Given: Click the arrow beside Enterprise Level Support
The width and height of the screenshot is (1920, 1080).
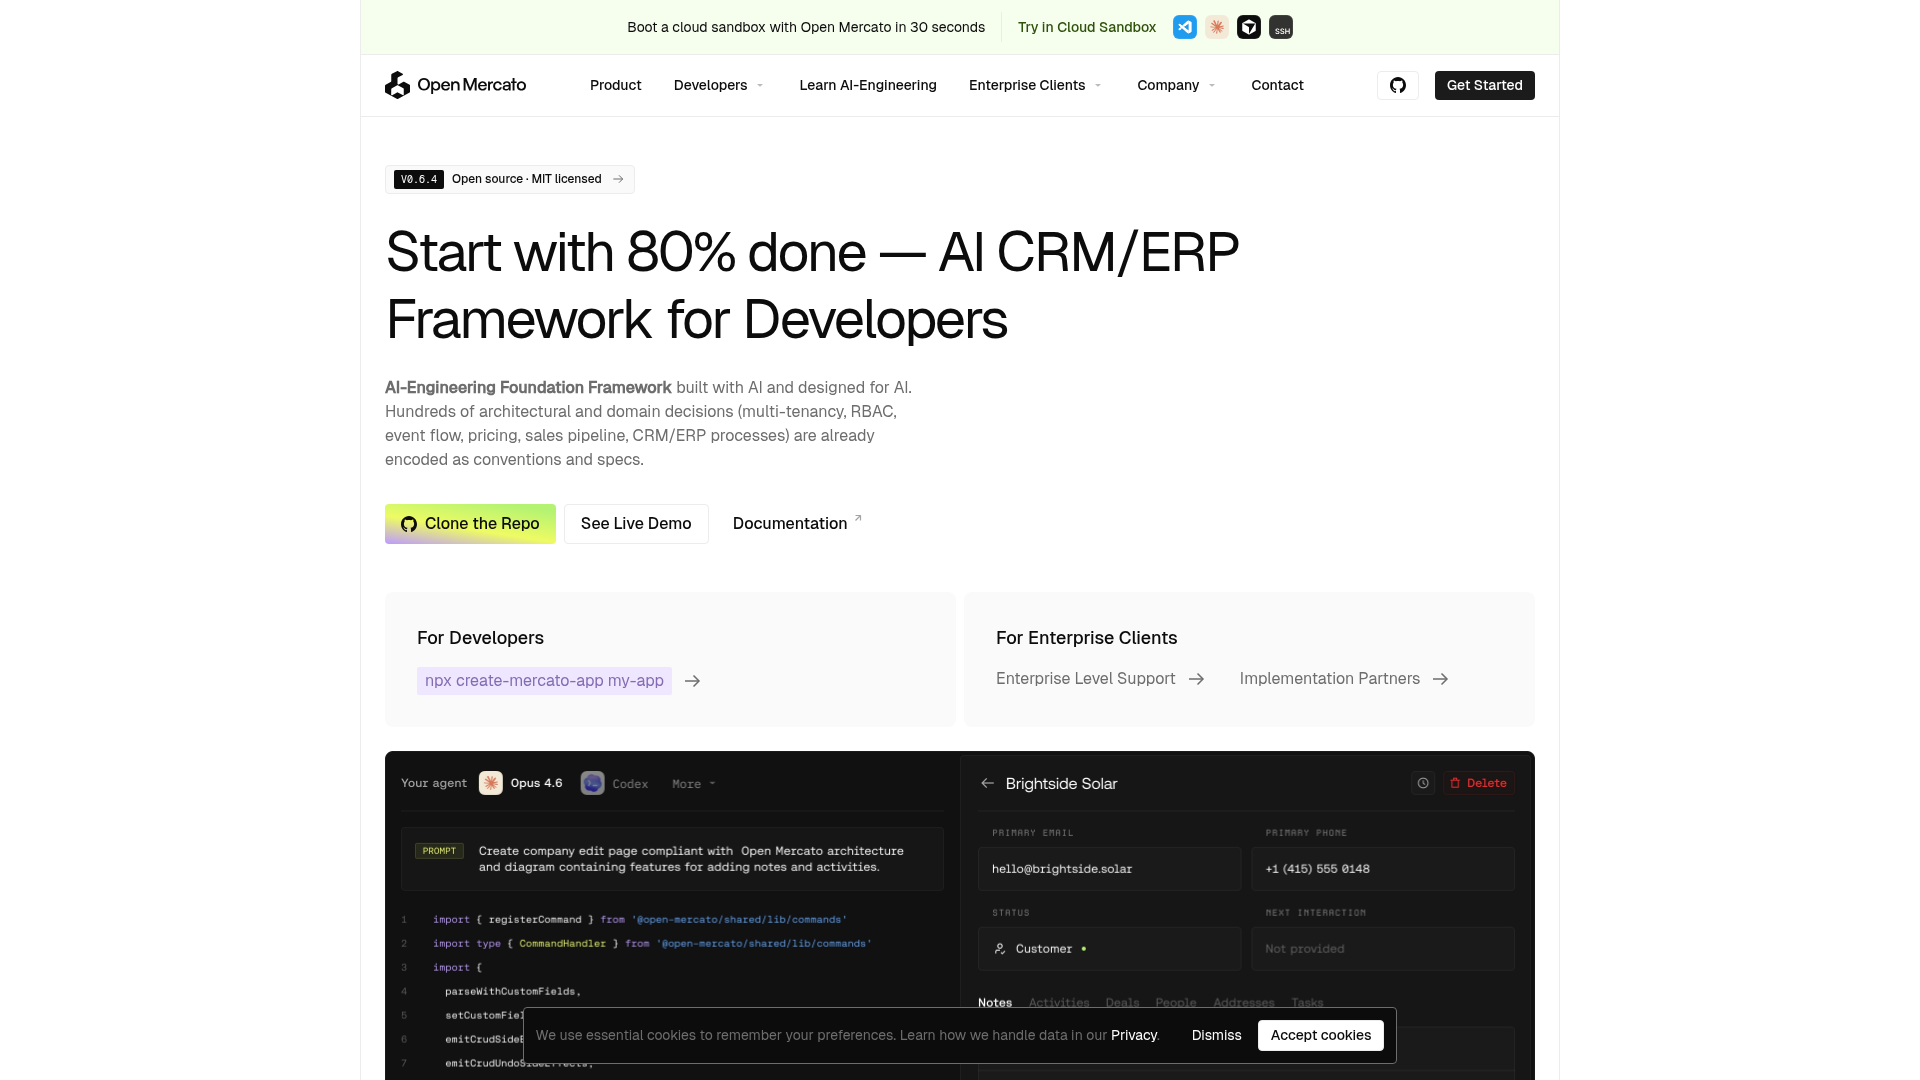Looking at the screenshot, I should pyautogui.click(x=1196, y=679).
